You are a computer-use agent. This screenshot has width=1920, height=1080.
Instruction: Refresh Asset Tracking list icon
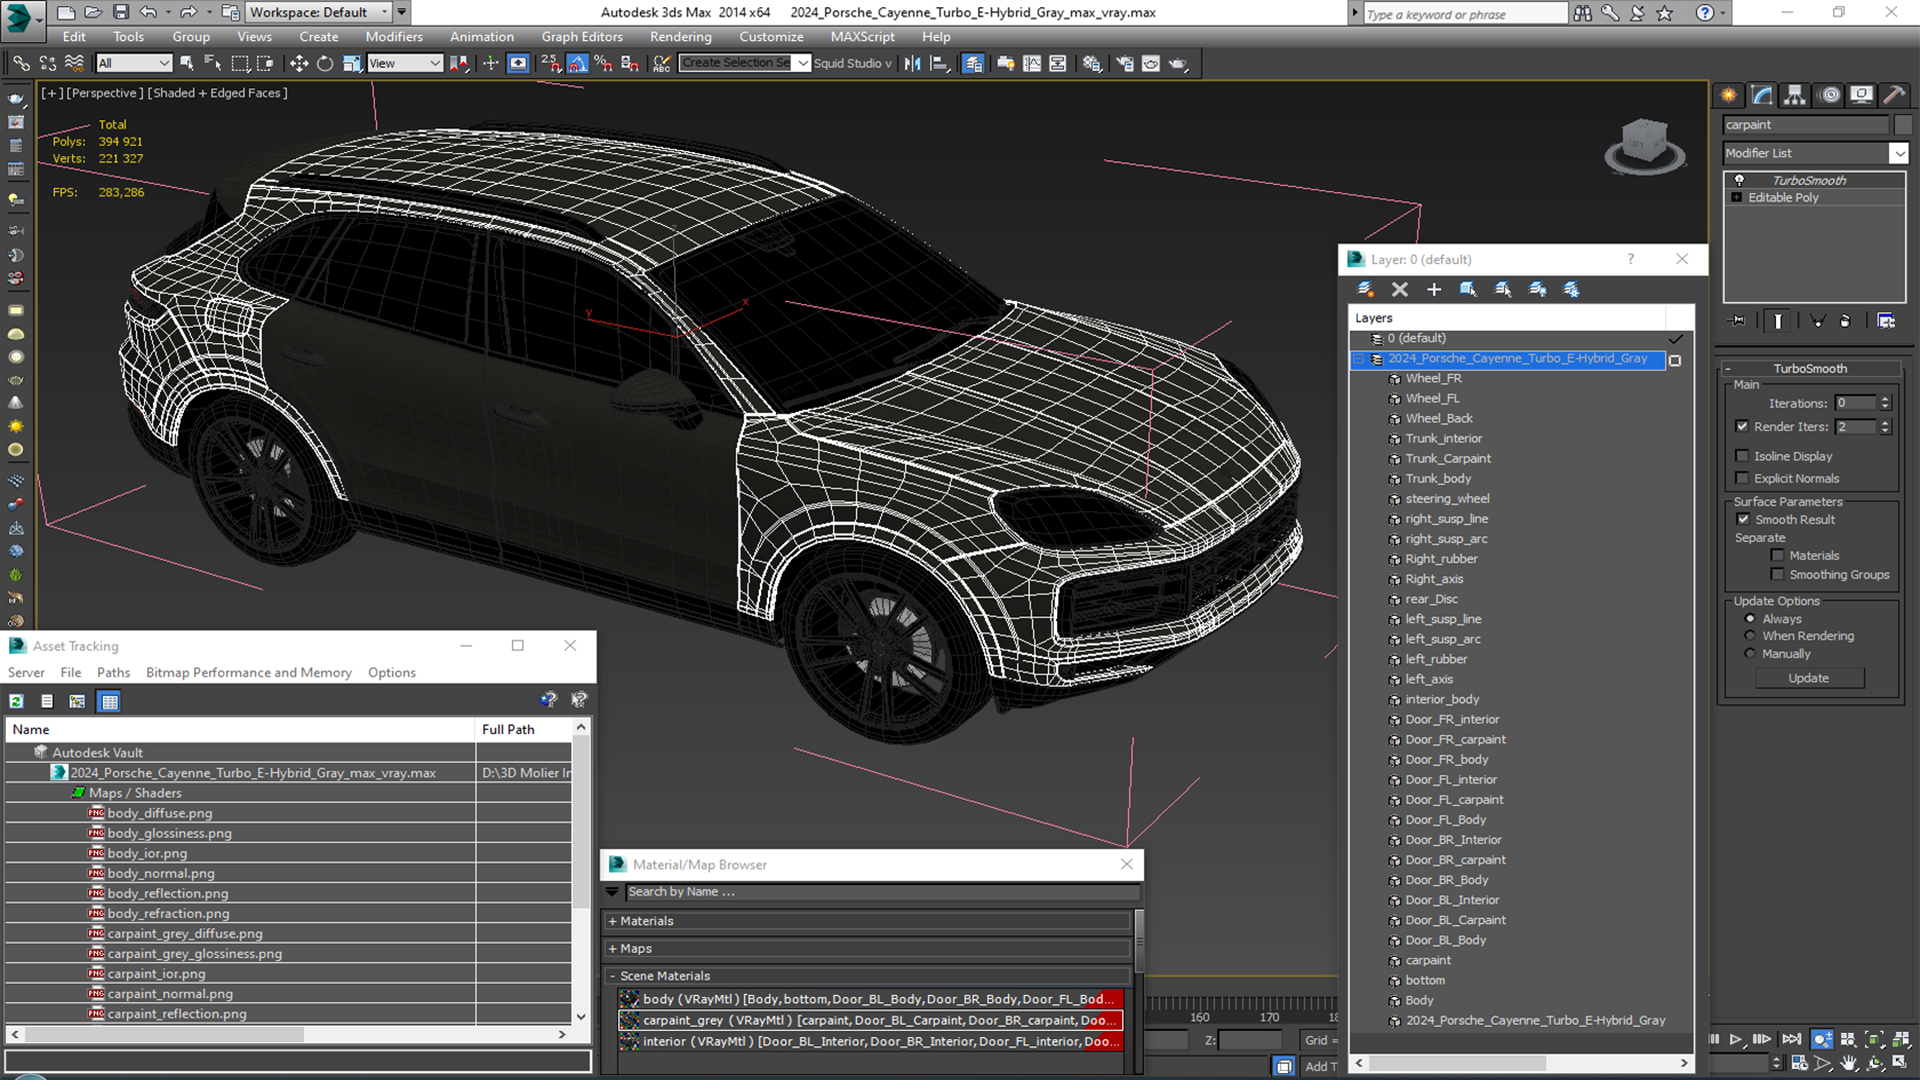tap(17, 701)
